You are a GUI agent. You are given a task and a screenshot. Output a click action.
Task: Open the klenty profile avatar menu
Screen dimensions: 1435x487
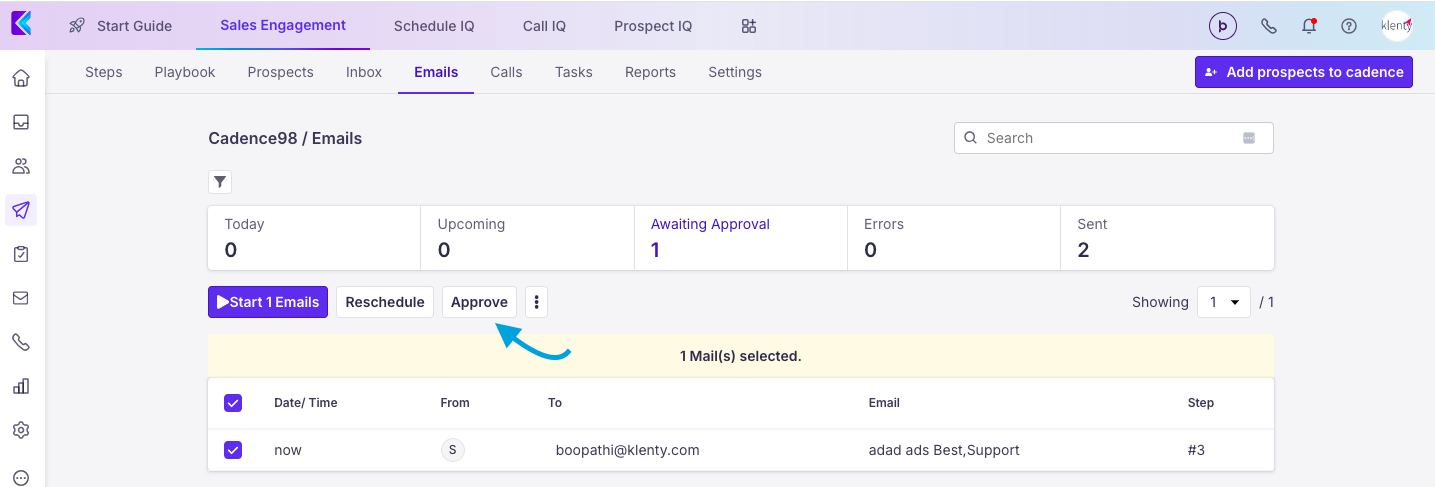[x=1396, y=27]
